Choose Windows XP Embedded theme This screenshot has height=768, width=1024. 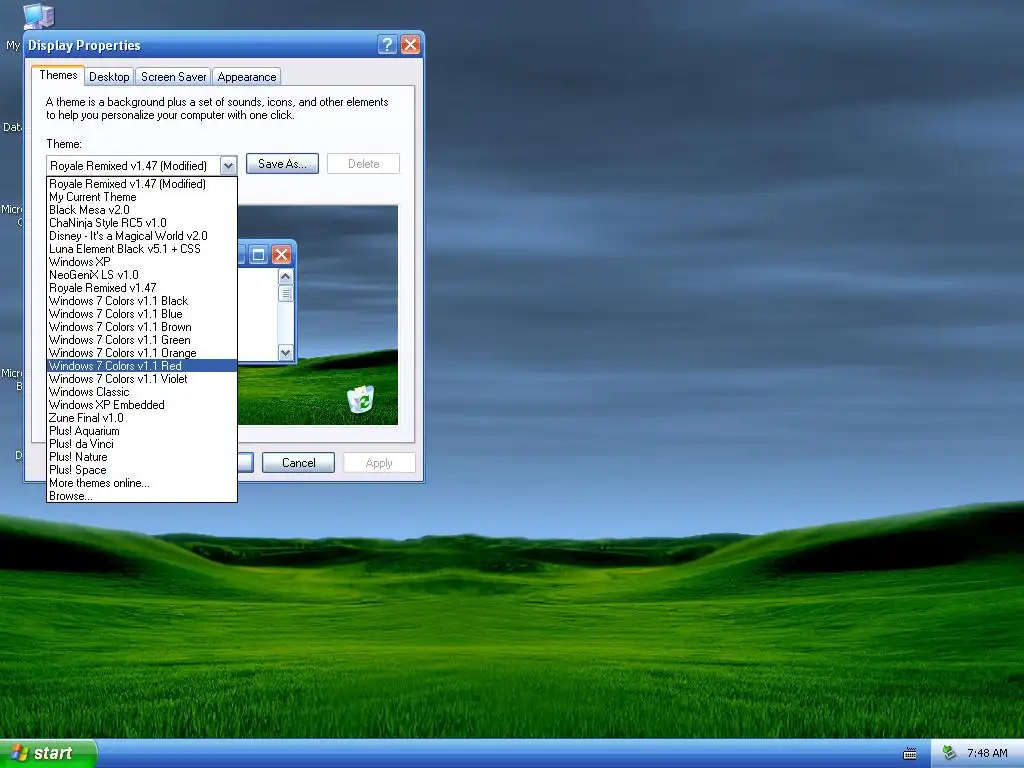coord(142,405)
